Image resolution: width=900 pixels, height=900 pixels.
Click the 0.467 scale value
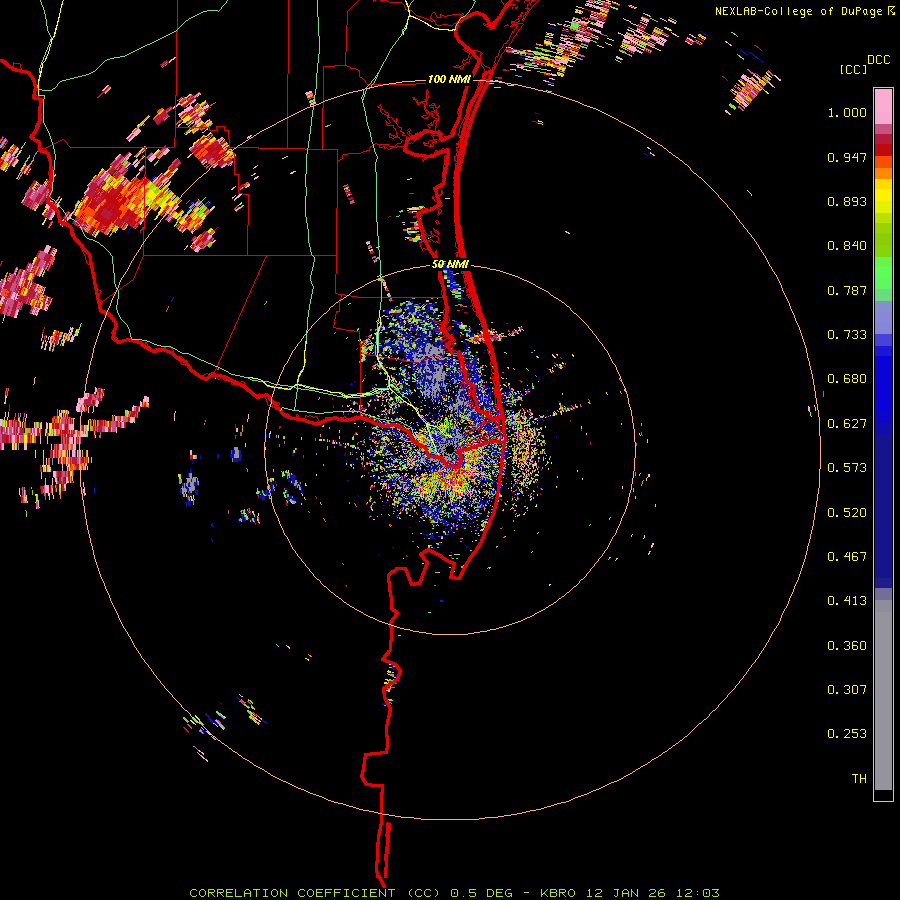tap(847, 557)
